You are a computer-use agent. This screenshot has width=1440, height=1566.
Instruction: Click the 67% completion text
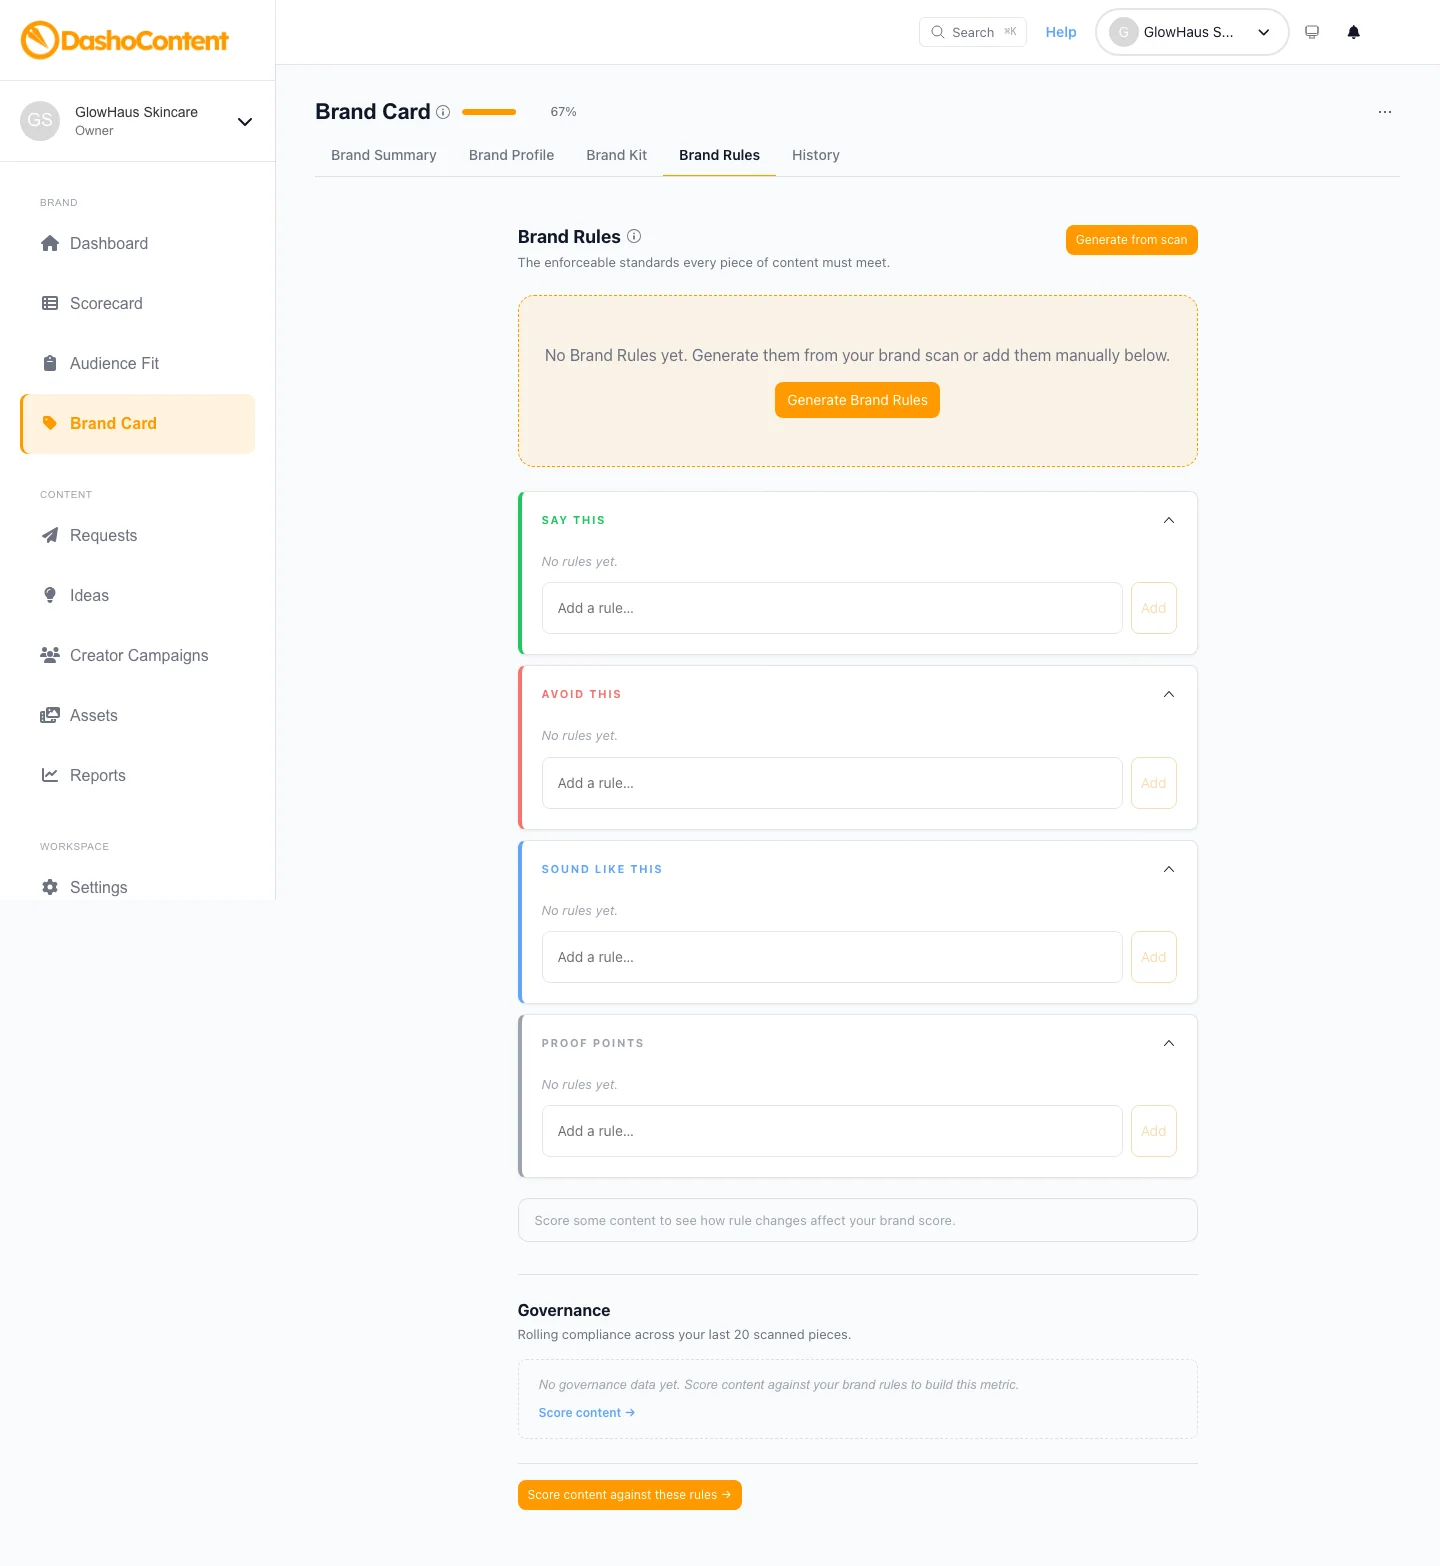(x=563, y=112)
